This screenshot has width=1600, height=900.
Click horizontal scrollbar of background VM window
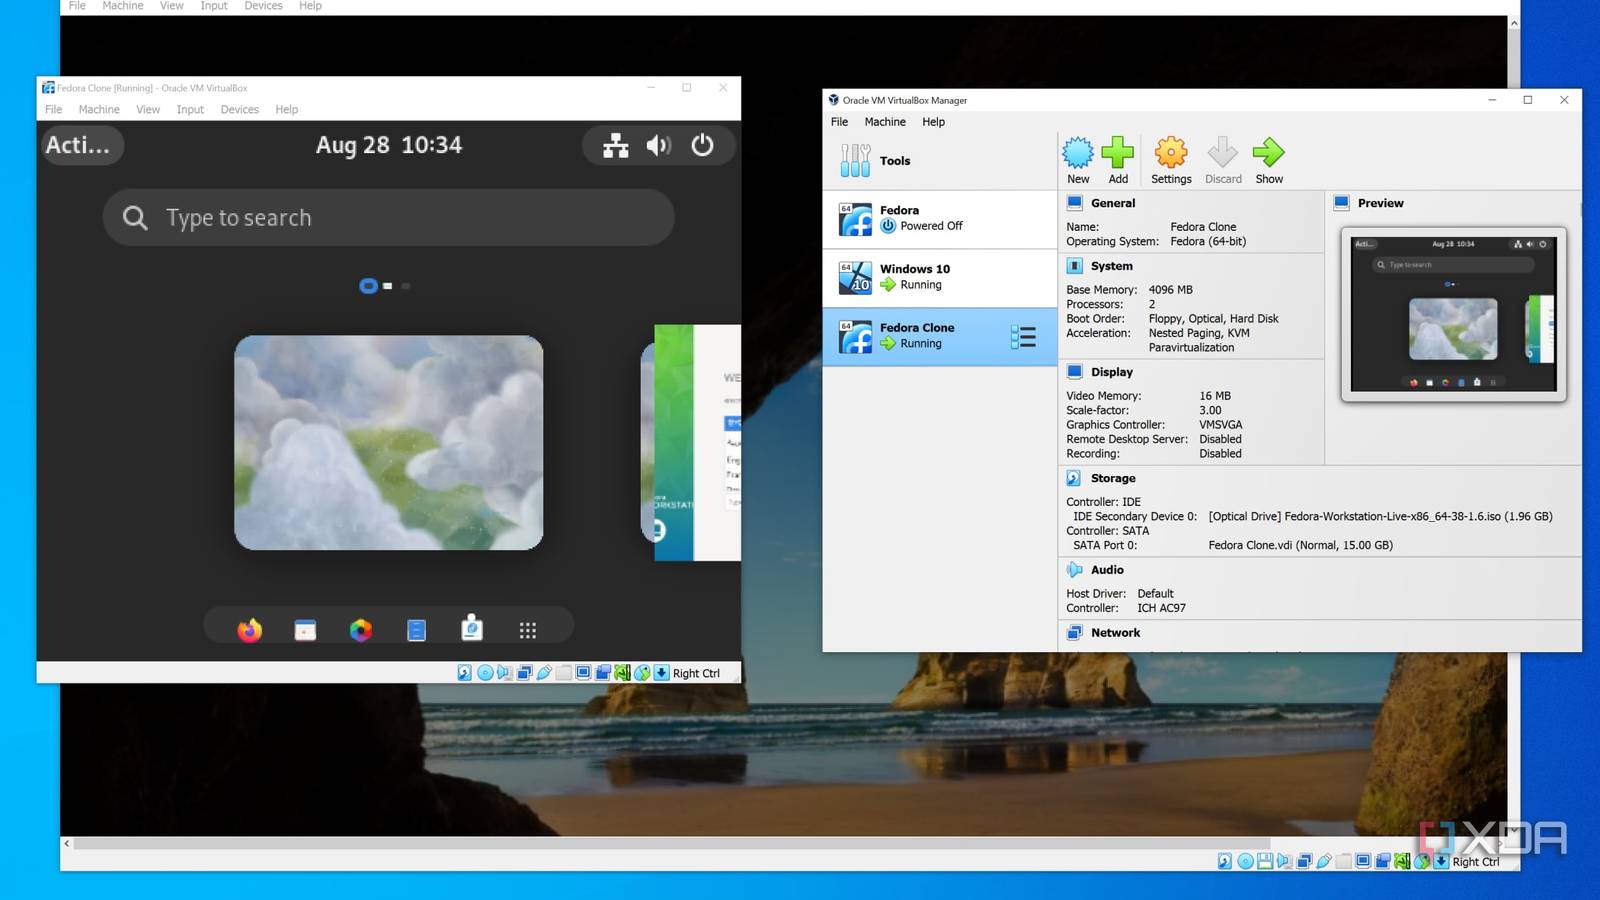coord(672,843)
